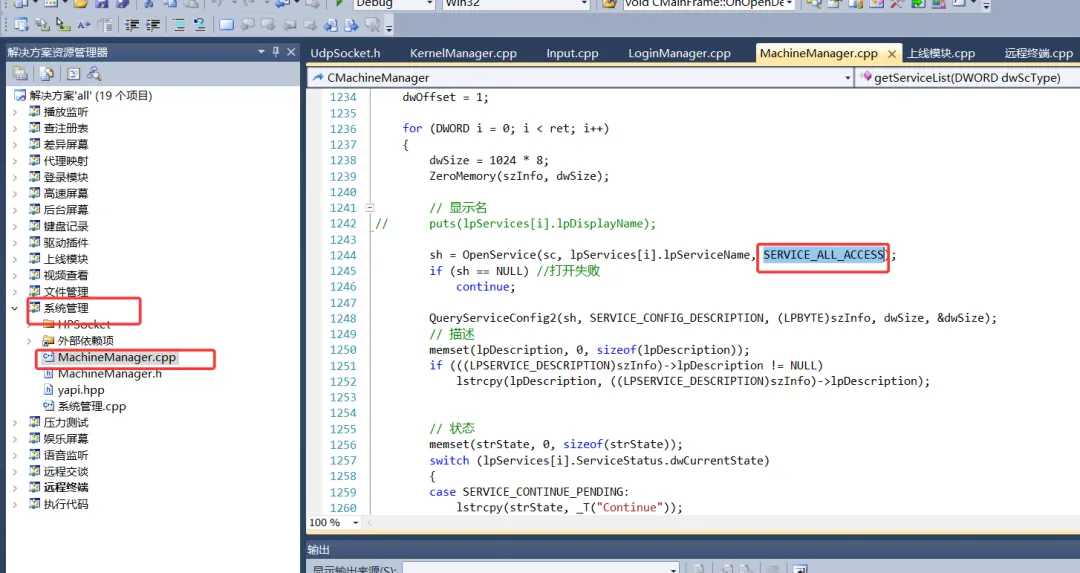Open the Debug configuration dropdown
Image resolution: width=1080 pixels, height=573 pixels.
430,3
